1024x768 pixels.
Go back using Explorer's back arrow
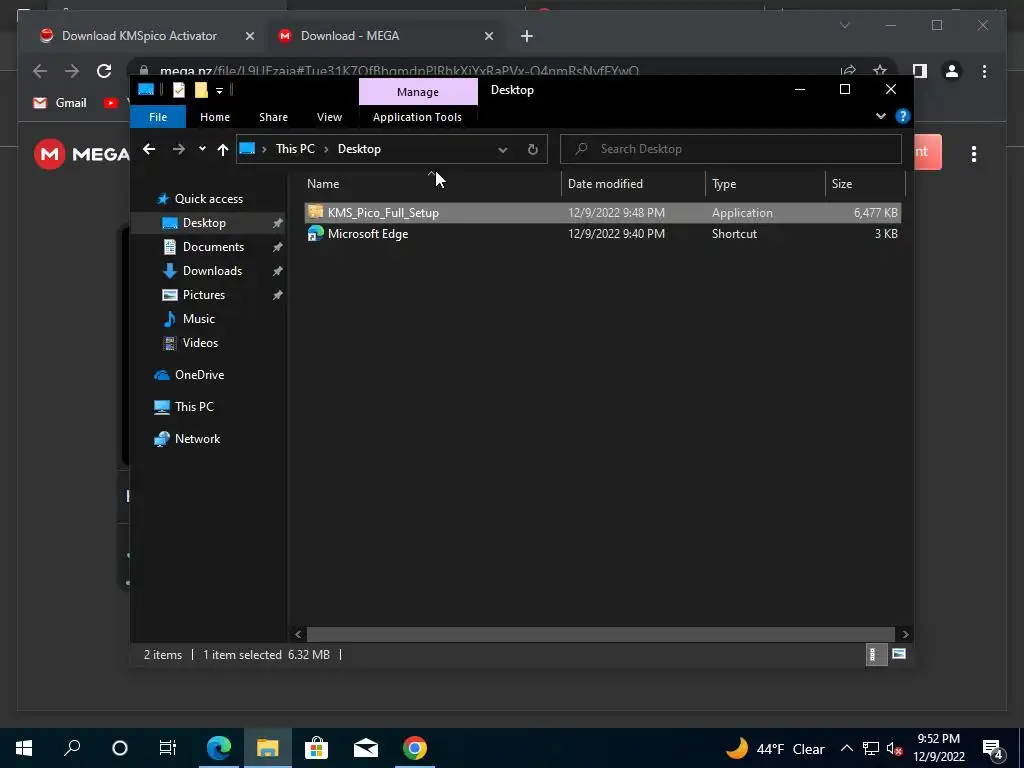149,150
